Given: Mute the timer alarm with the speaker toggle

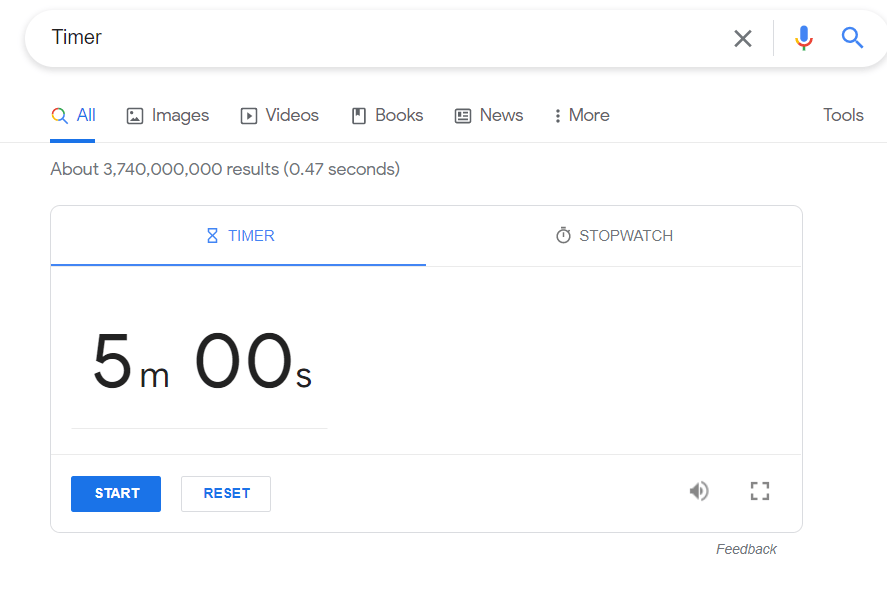Looking at the screenshot, I should tap(699, 491).
